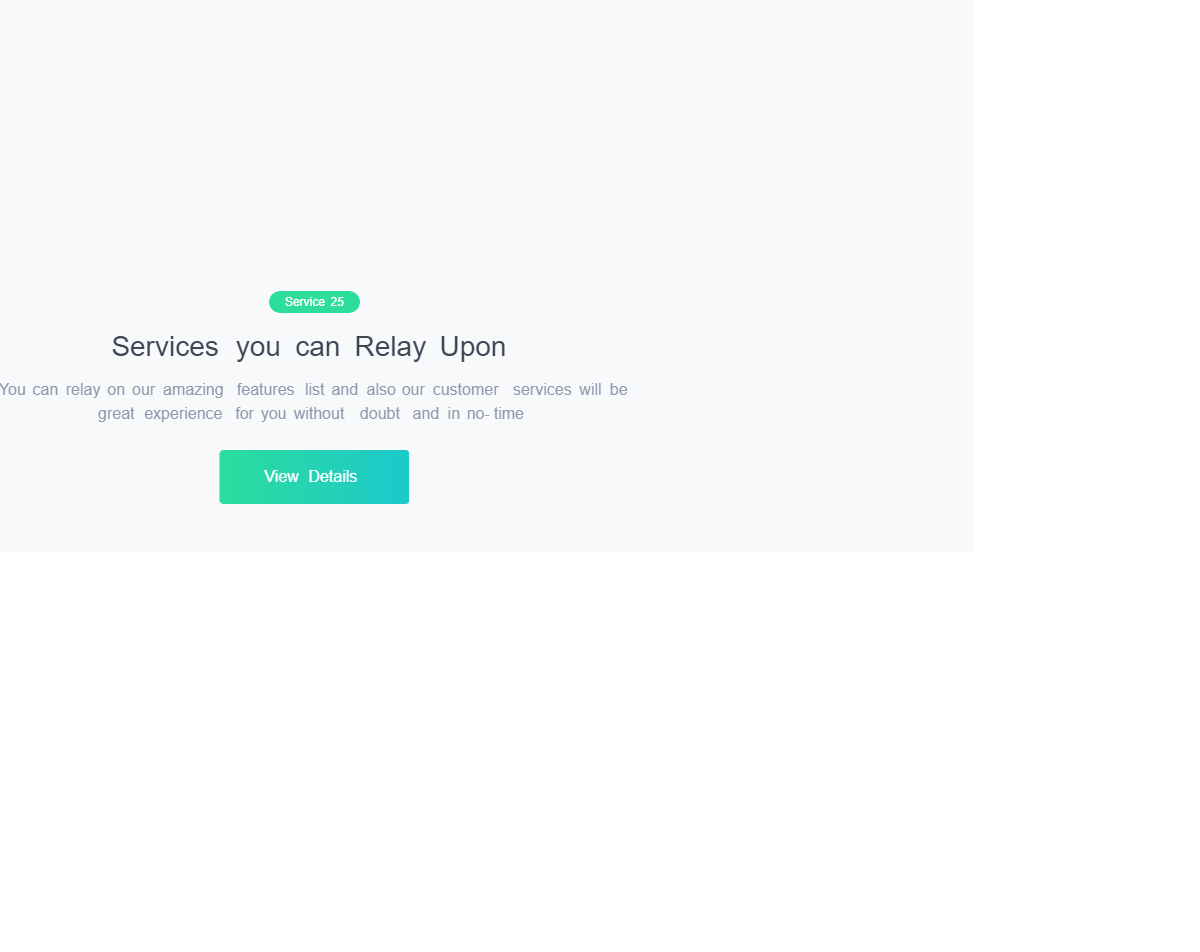Click the word amazing in the description
The height and width of the screenshot is (952, 1200).
click(193, 389)
